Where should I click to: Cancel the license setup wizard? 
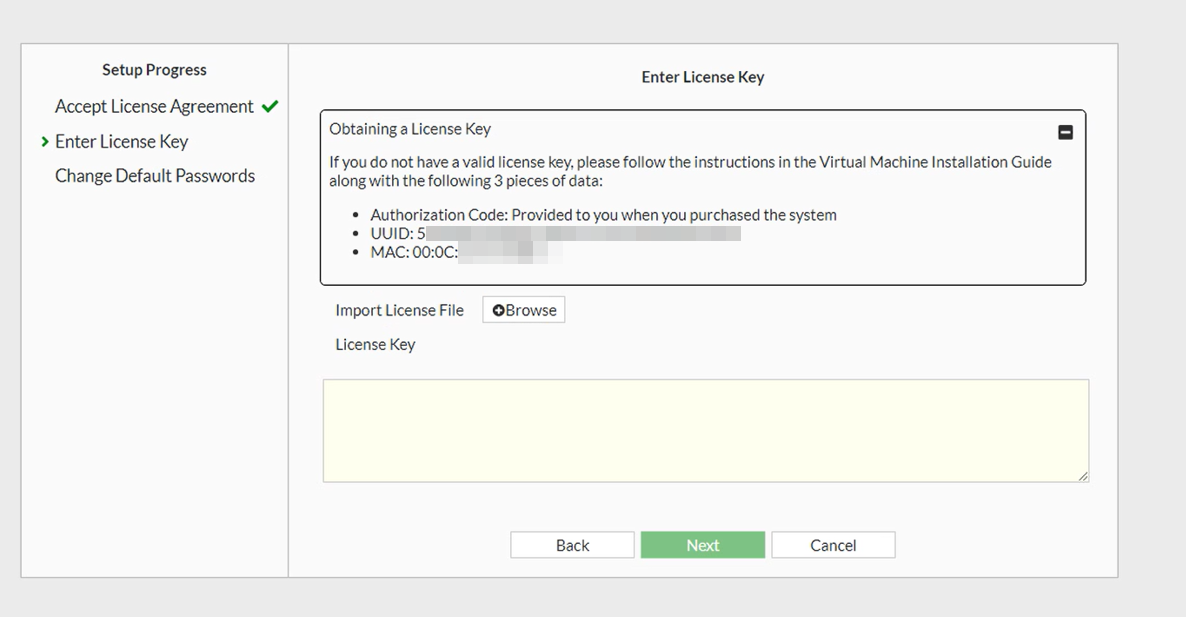click(x=833, y=545)
